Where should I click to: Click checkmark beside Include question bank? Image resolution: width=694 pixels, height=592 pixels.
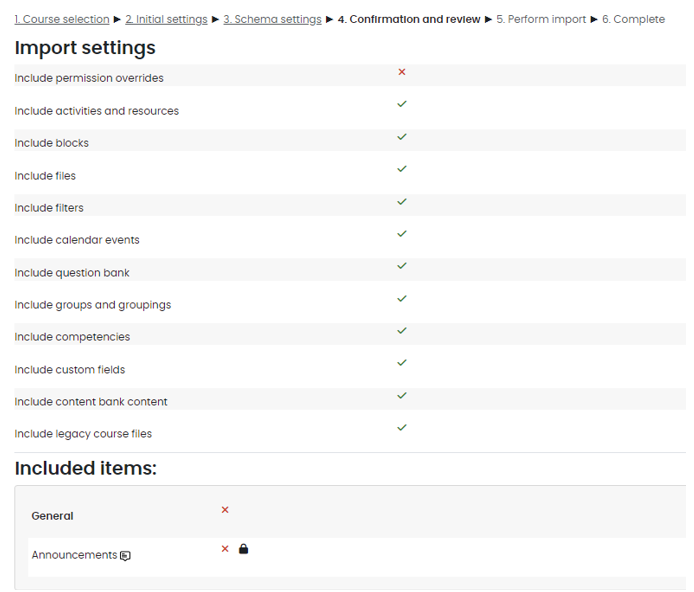pos(402,266)
